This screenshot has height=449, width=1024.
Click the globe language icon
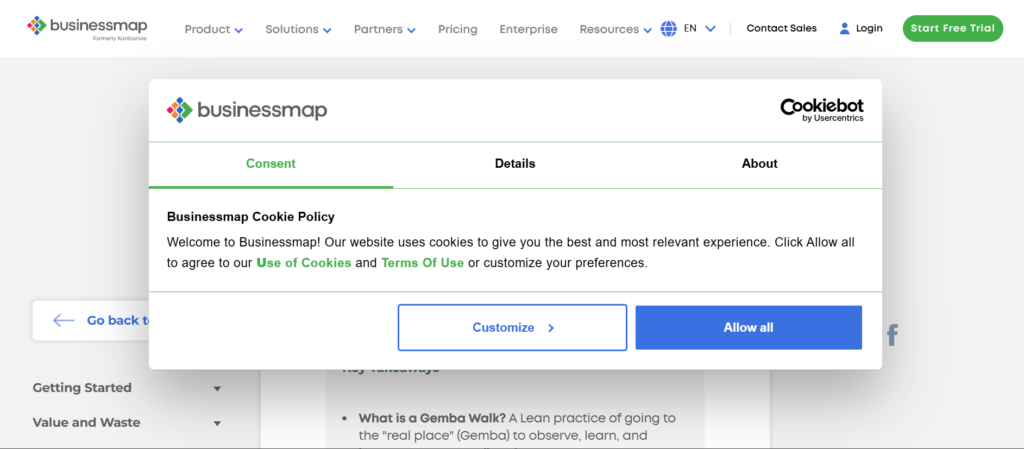pos(669,29)
